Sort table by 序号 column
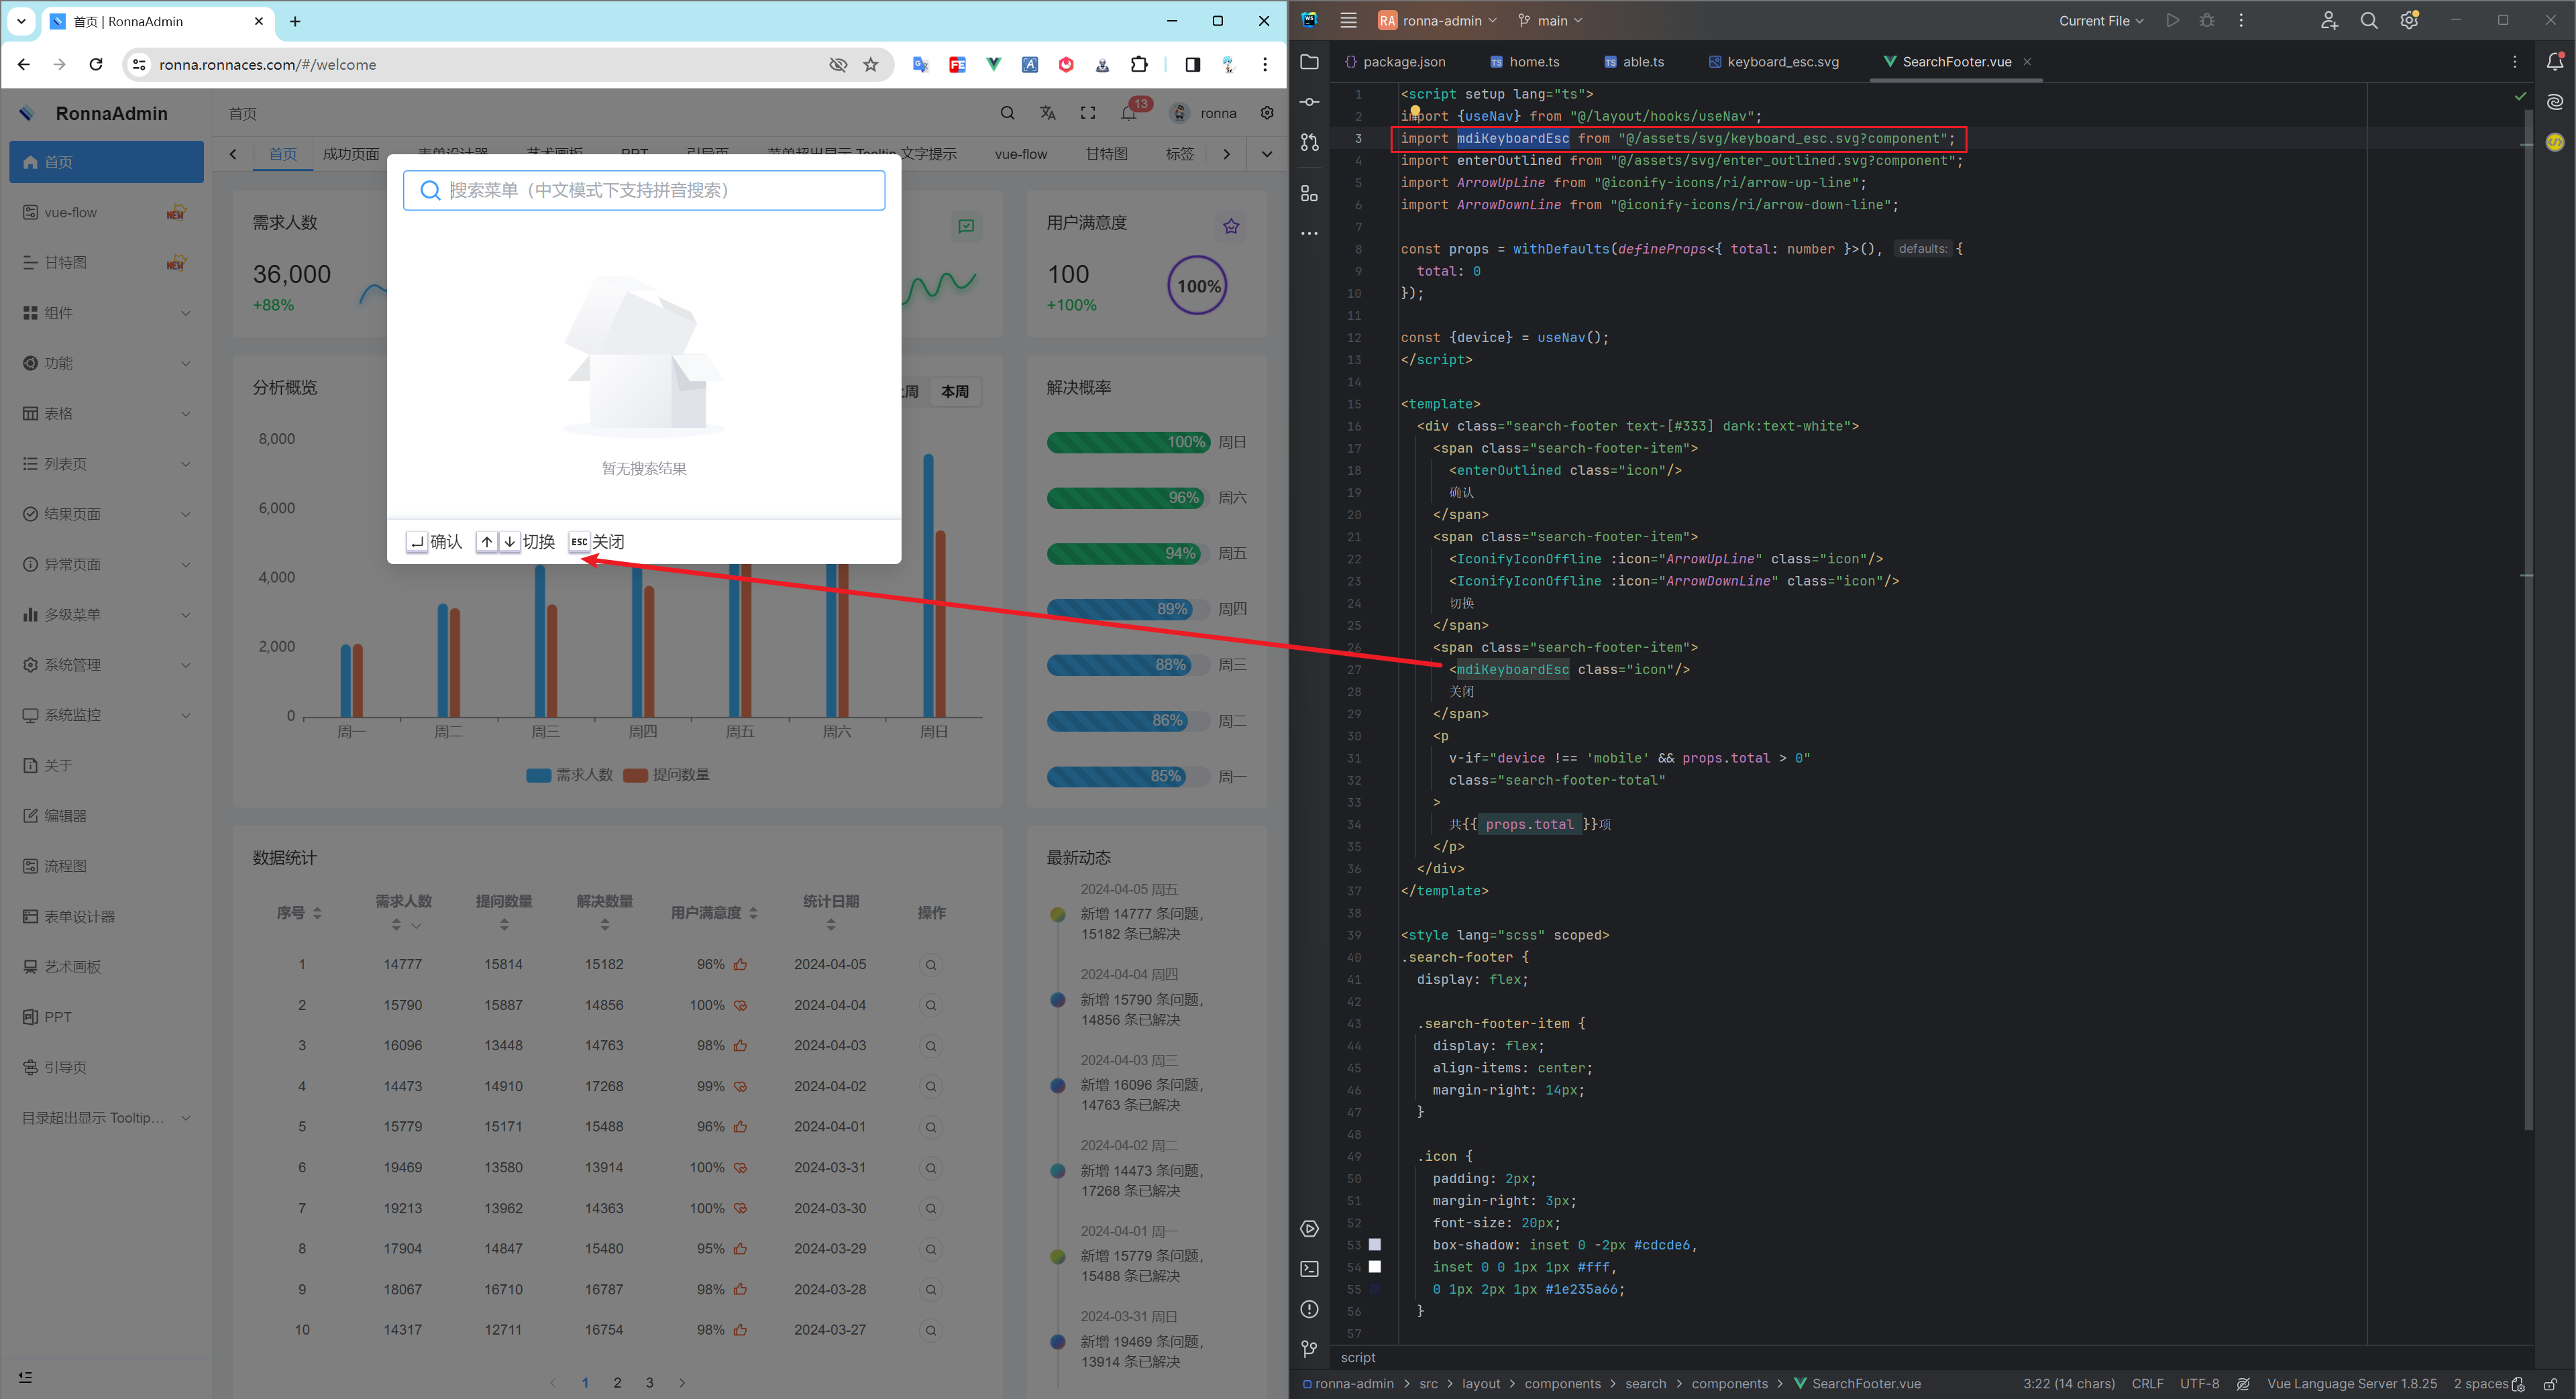Image resolution: width=2576 pixels, height=1399 pixels. coord(317,913)
